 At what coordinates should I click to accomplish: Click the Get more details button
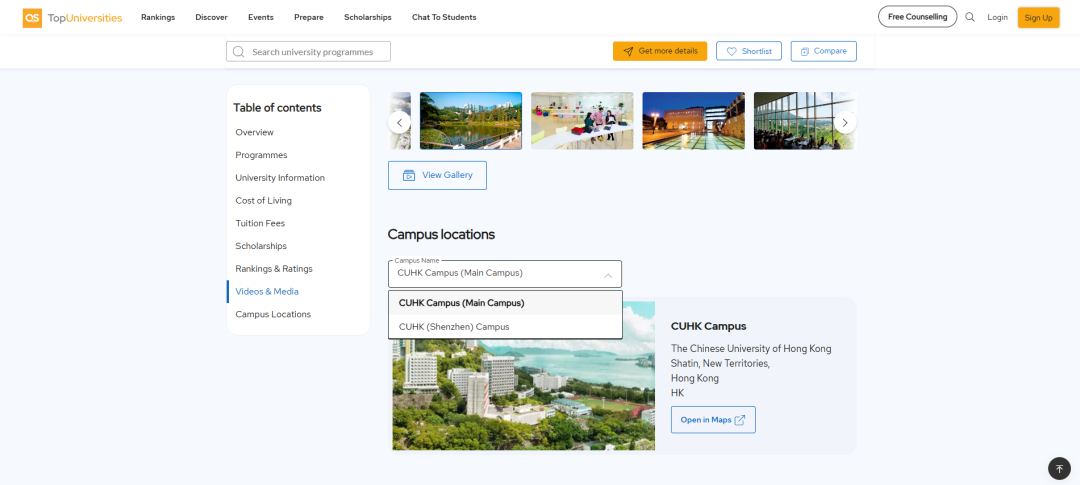(x=660, y=51)
